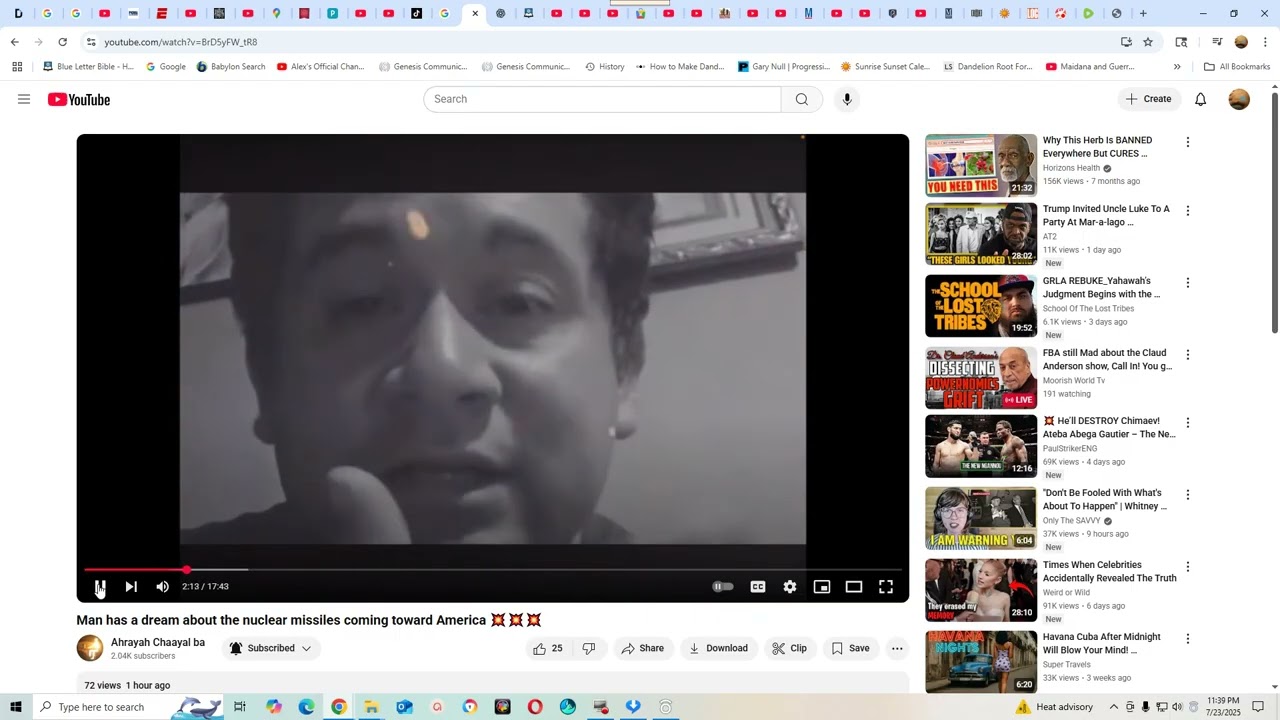Open Chrome three-dot menu
Screen dimensions: 1280x720
tap(1265, 42)
